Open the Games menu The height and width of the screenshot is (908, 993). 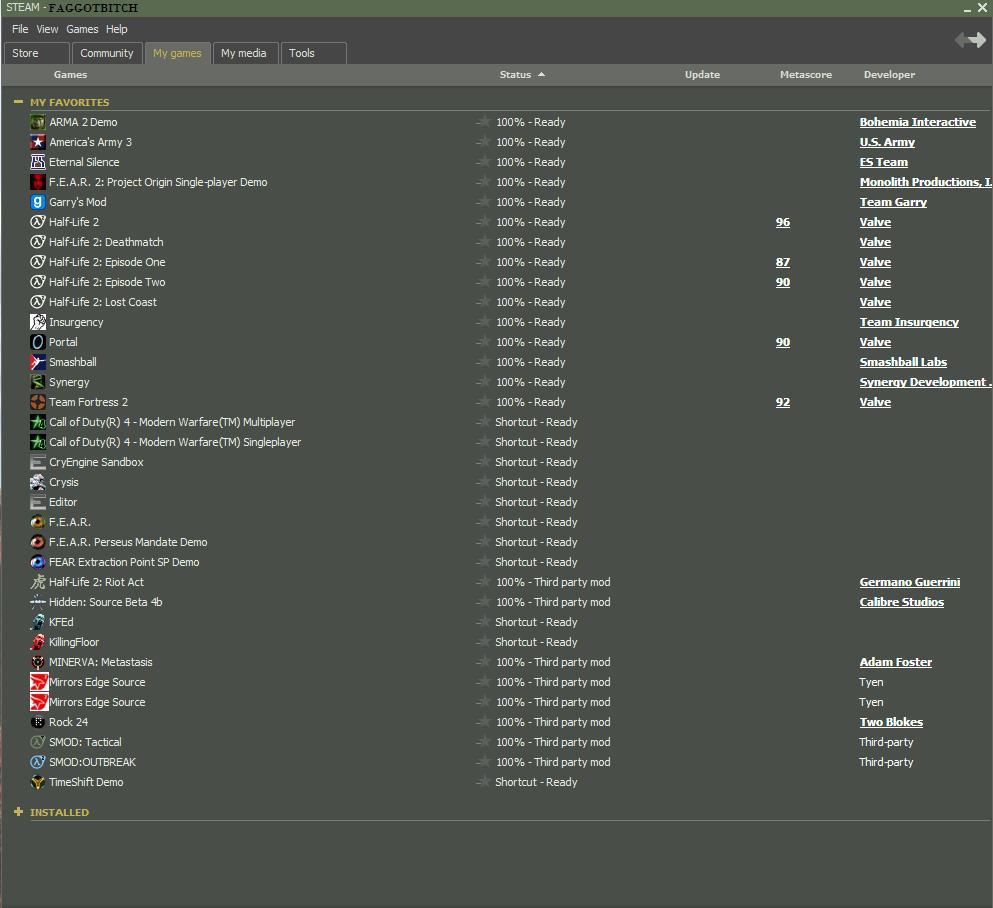point(82,29)
